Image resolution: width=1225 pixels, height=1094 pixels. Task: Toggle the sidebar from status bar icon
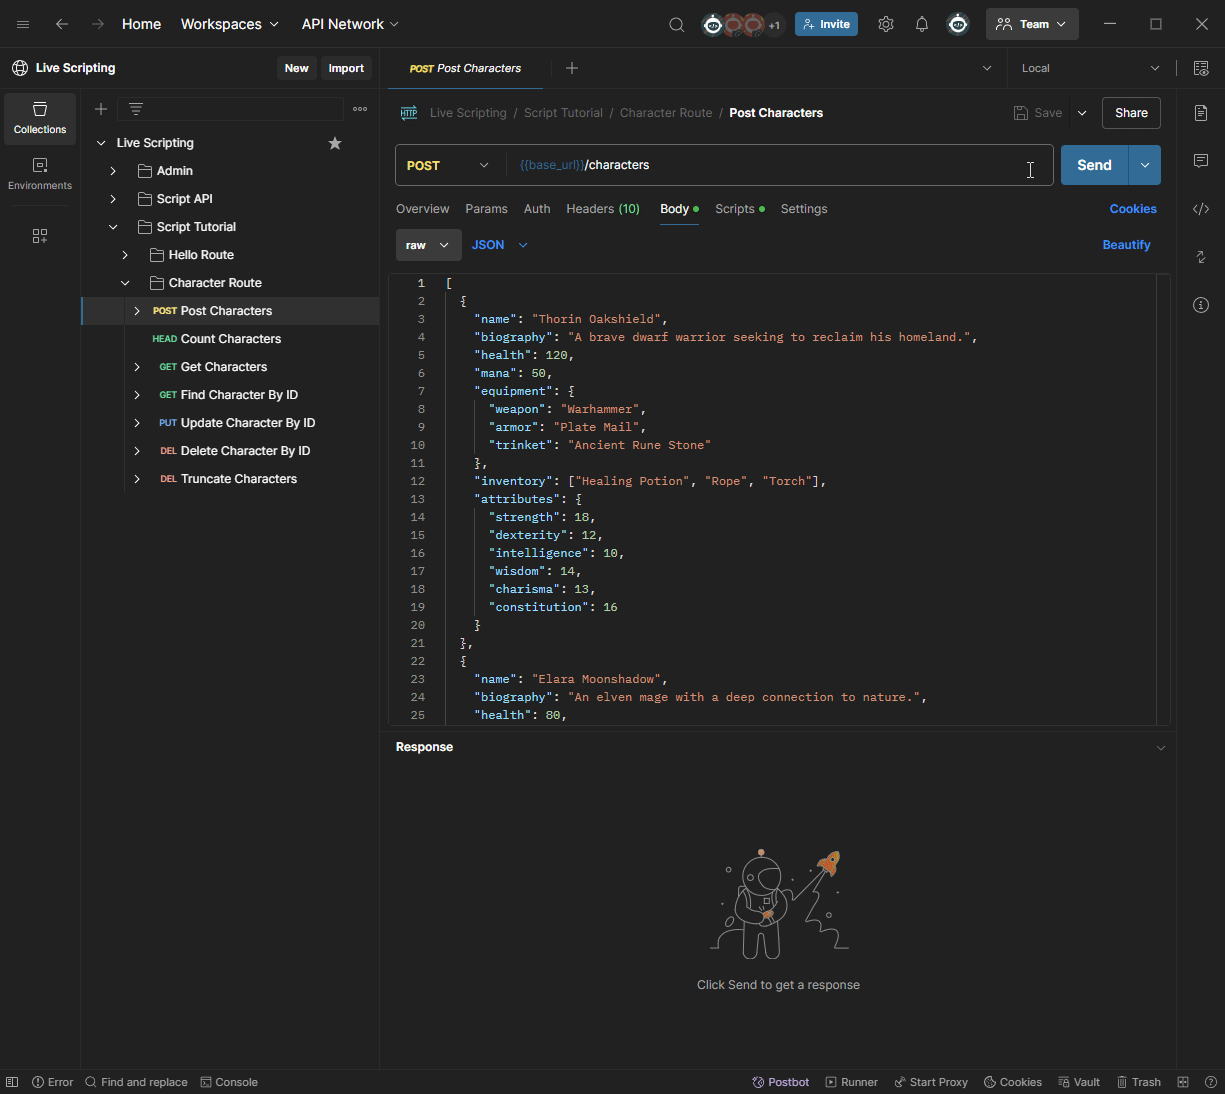[x=12, y=1082]
